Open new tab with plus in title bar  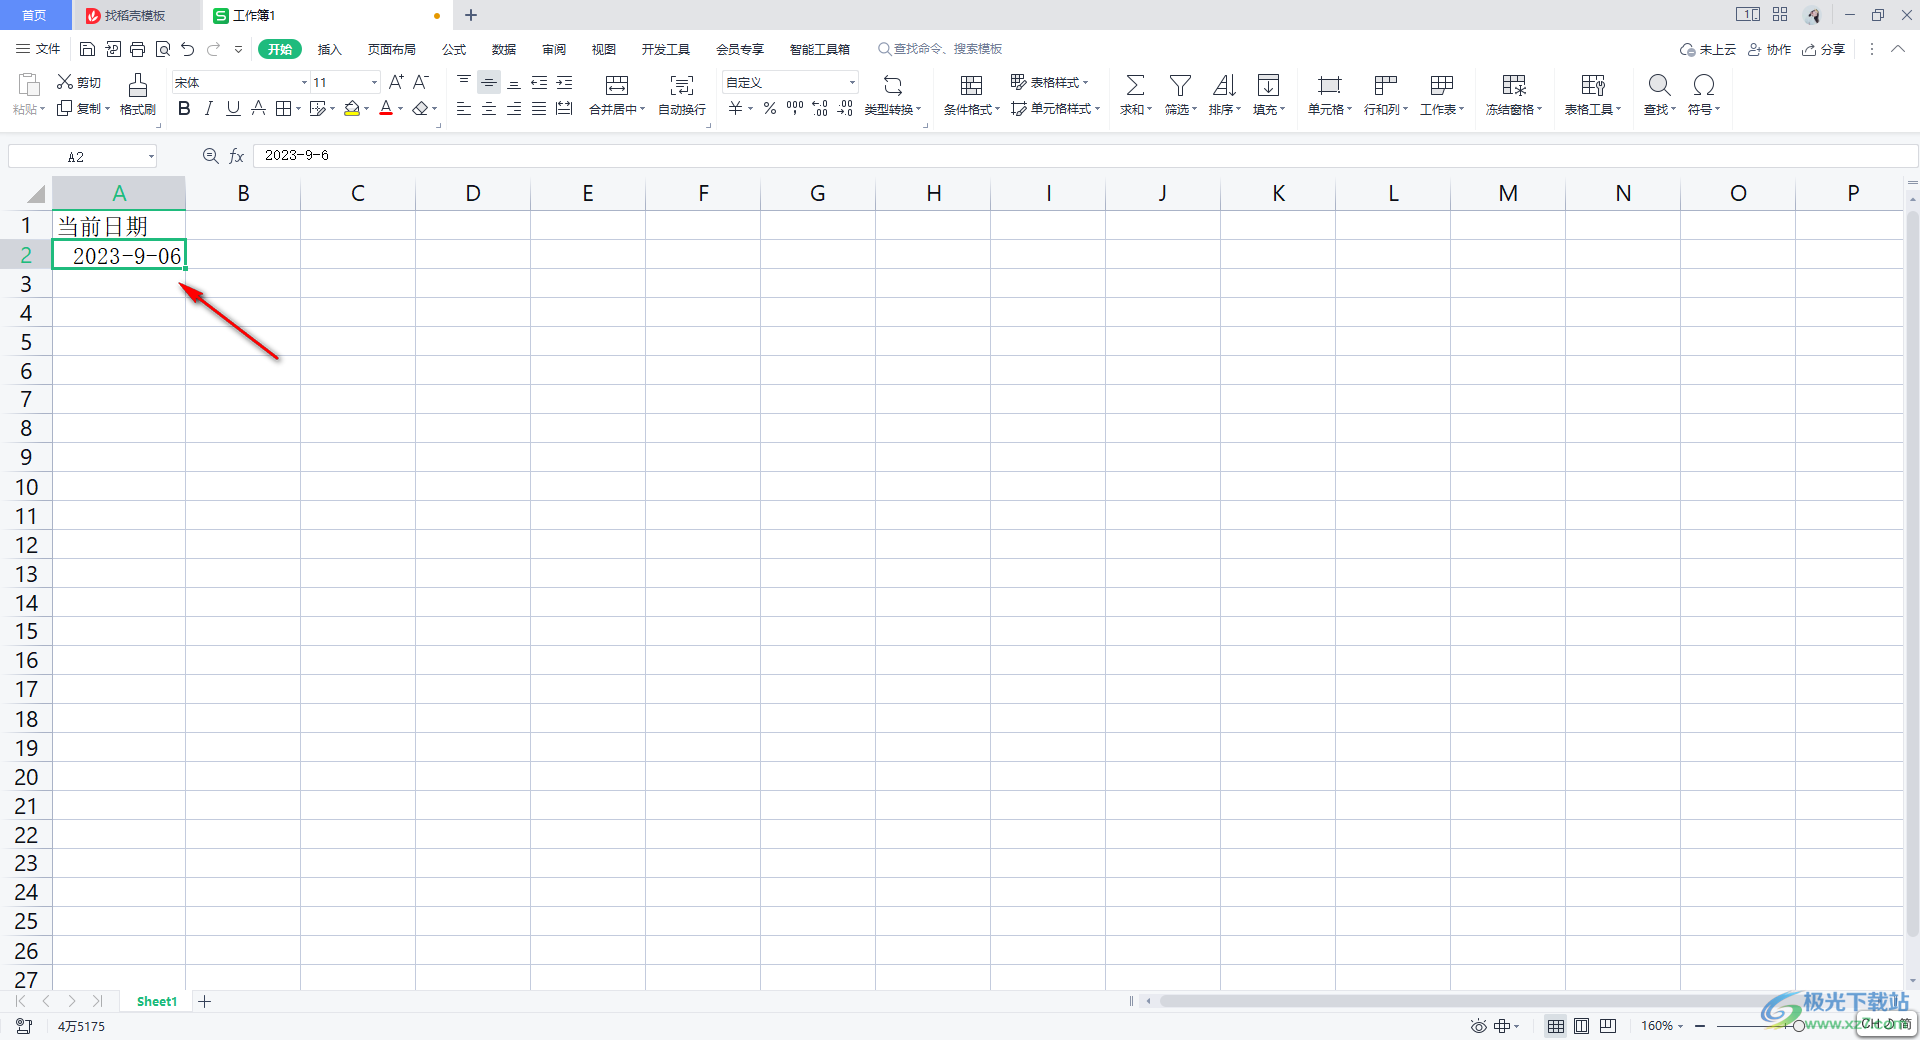(471, 15)
